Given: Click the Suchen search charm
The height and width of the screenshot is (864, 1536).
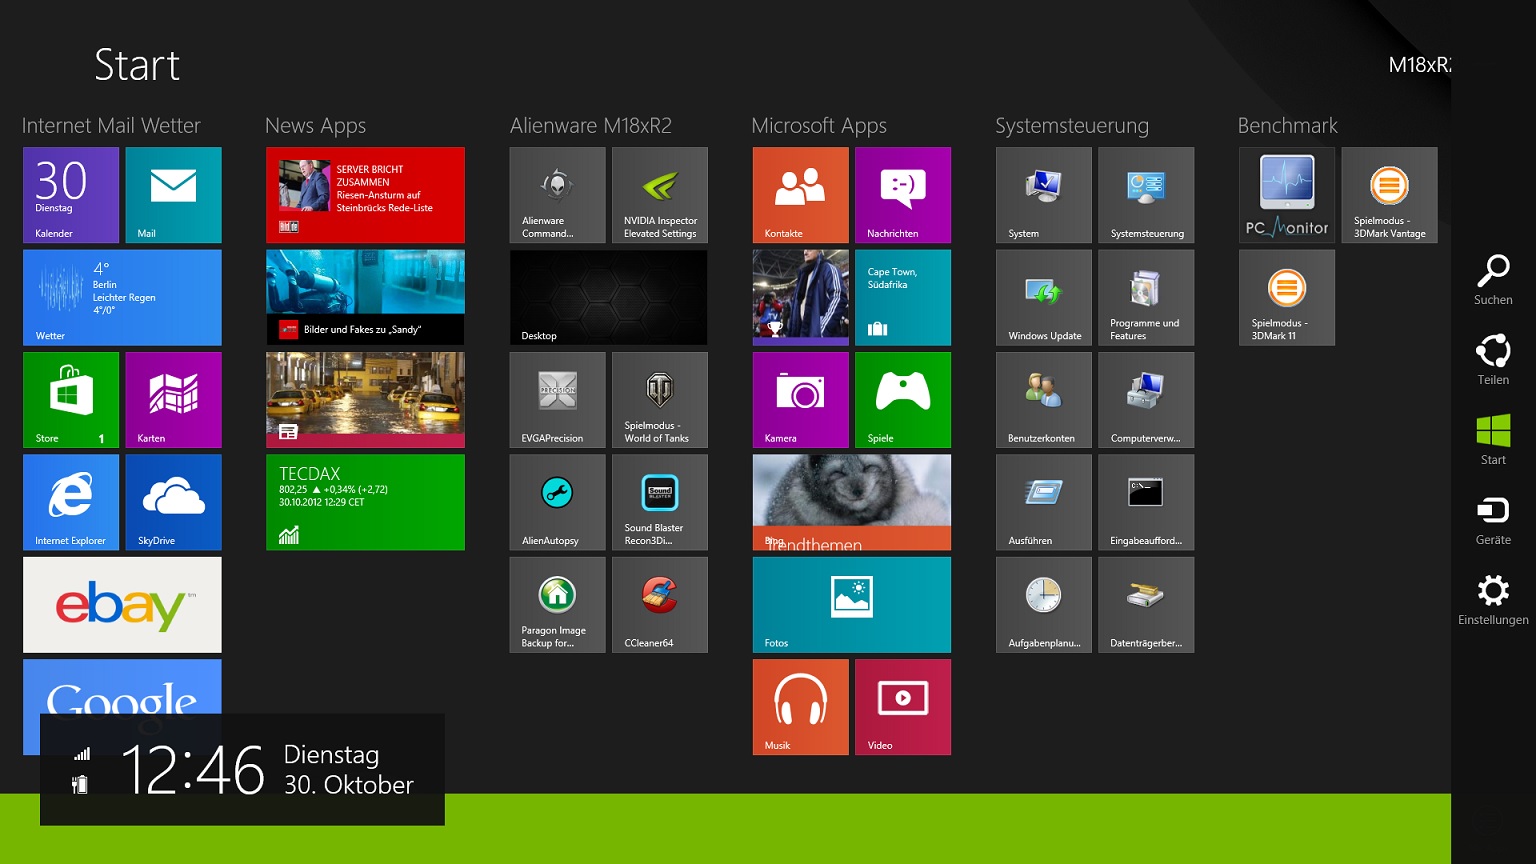Looking at the screenshot, I should (x=1492, y=279).
